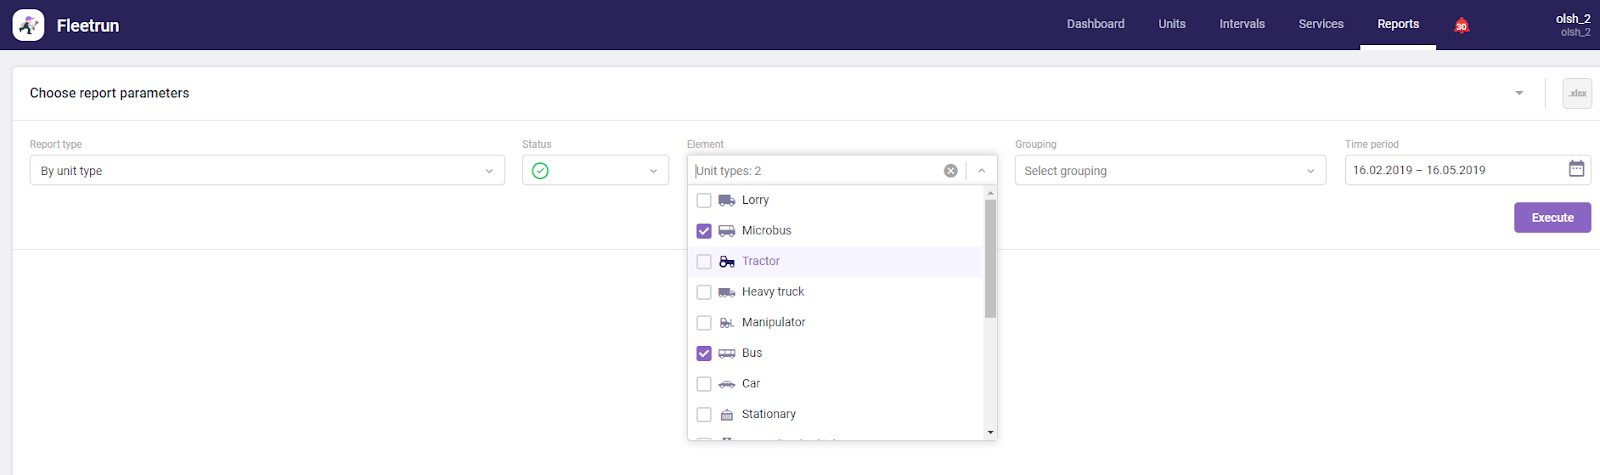
Task: Open the calendar icon in Time period
Action: (x=1576, y=169)
